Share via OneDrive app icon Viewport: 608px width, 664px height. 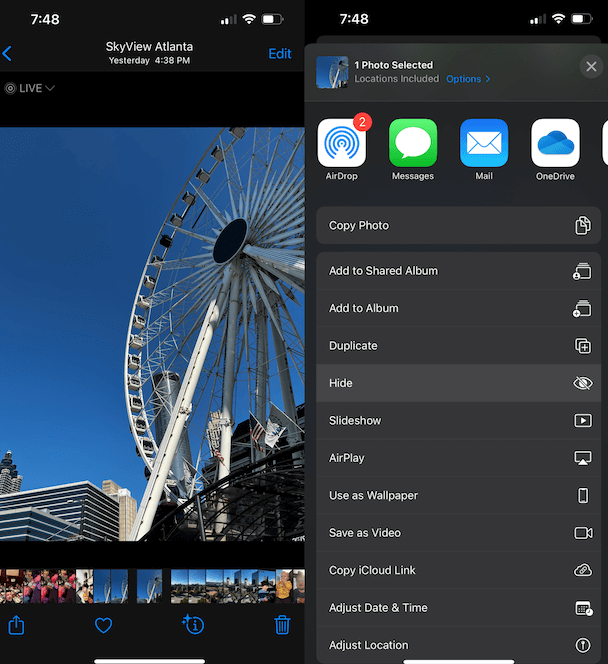pos(555,143)
